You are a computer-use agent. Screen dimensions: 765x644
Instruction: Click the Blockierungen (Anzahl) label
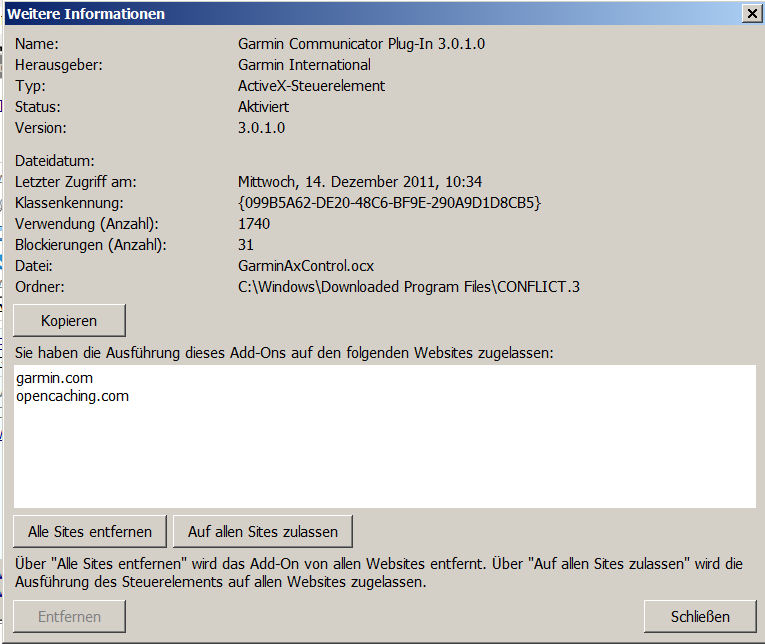pyautogui.click(x=91, y=245)
